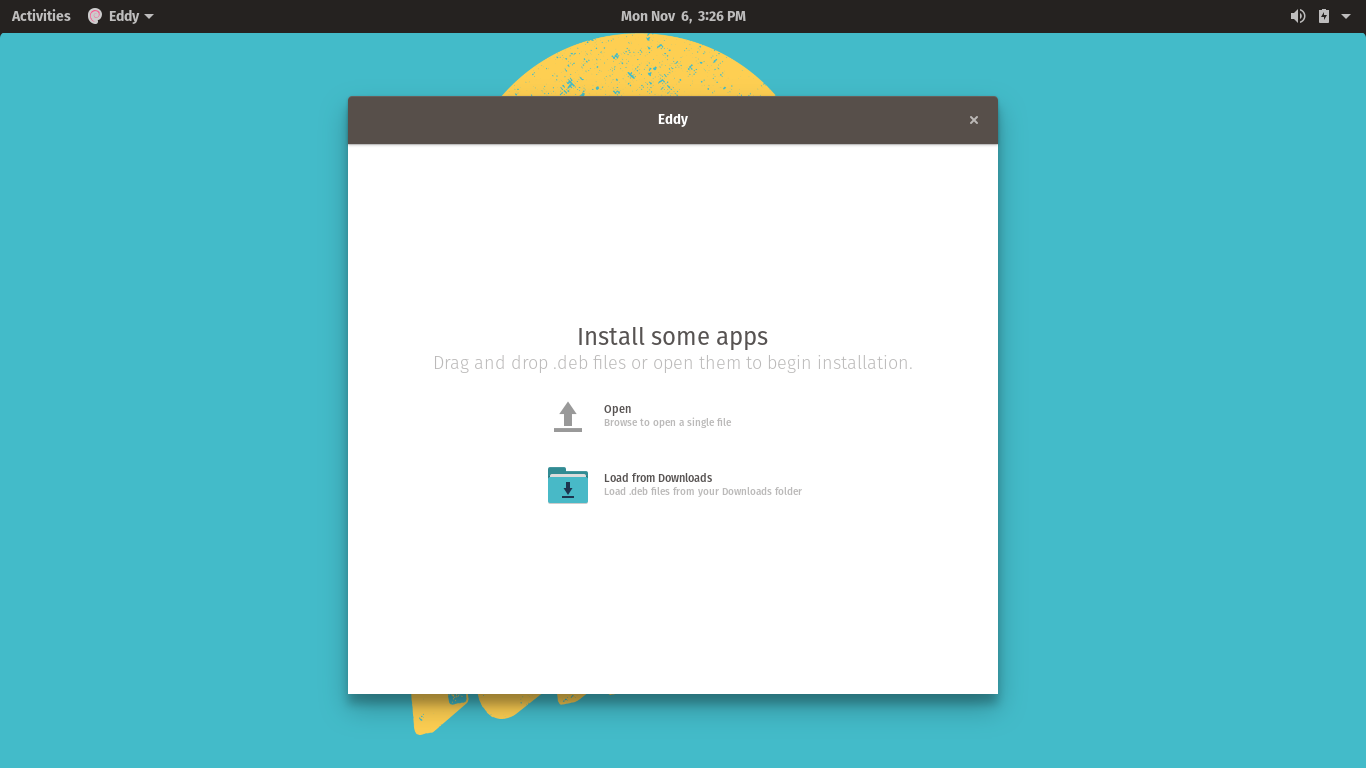Viewport: 1366px width, 768px height.
Task: Close the Eddy window
Action: coord(974,120)
